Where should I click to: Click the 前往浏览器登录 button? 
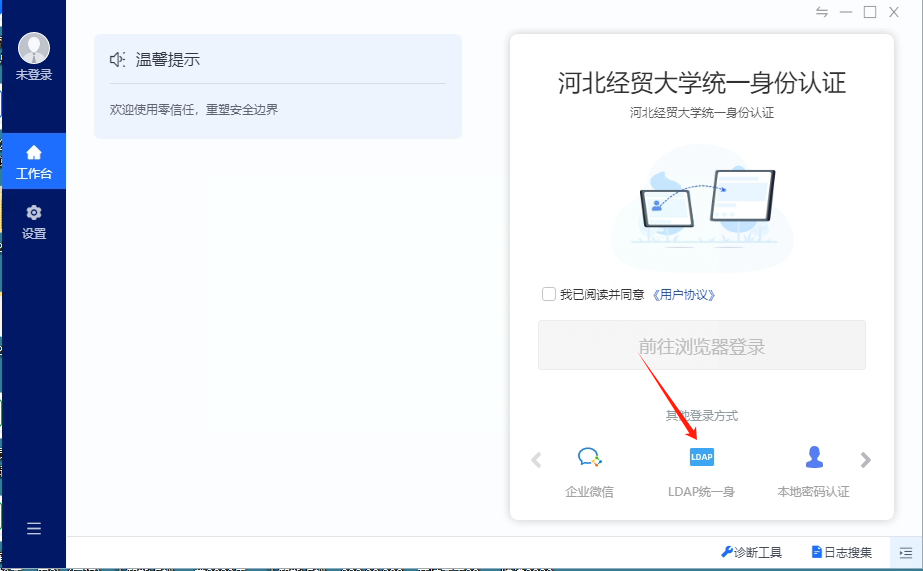[702, 346]
